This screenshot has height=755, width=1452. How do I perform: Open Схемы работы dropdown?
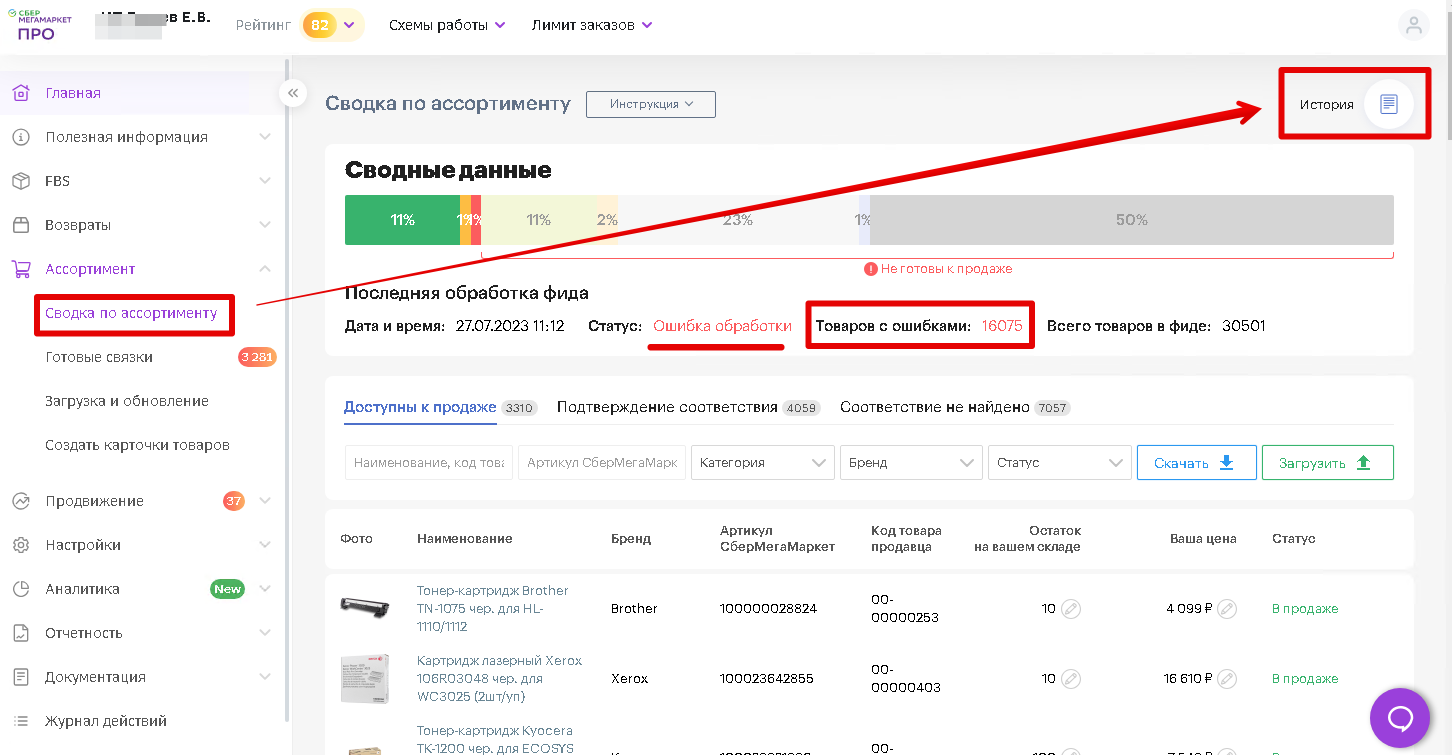(x=447, y=25)
